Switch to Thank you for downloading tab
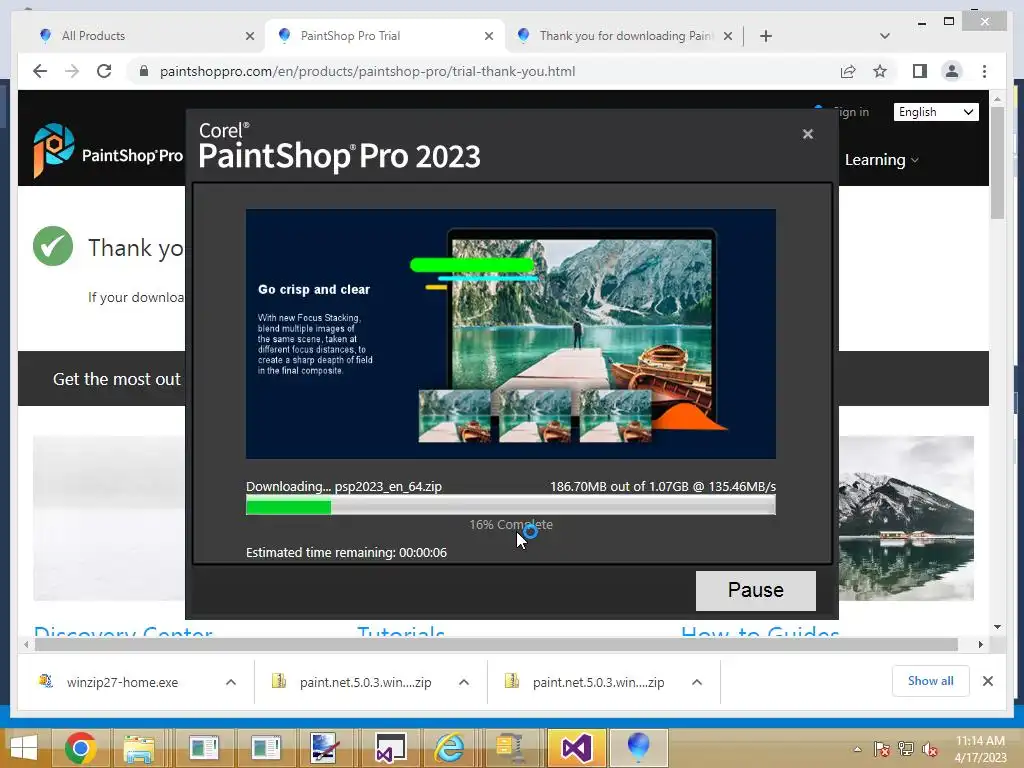Image resolution: width=1024 pixels, height=768 pixels. point(626,36)
